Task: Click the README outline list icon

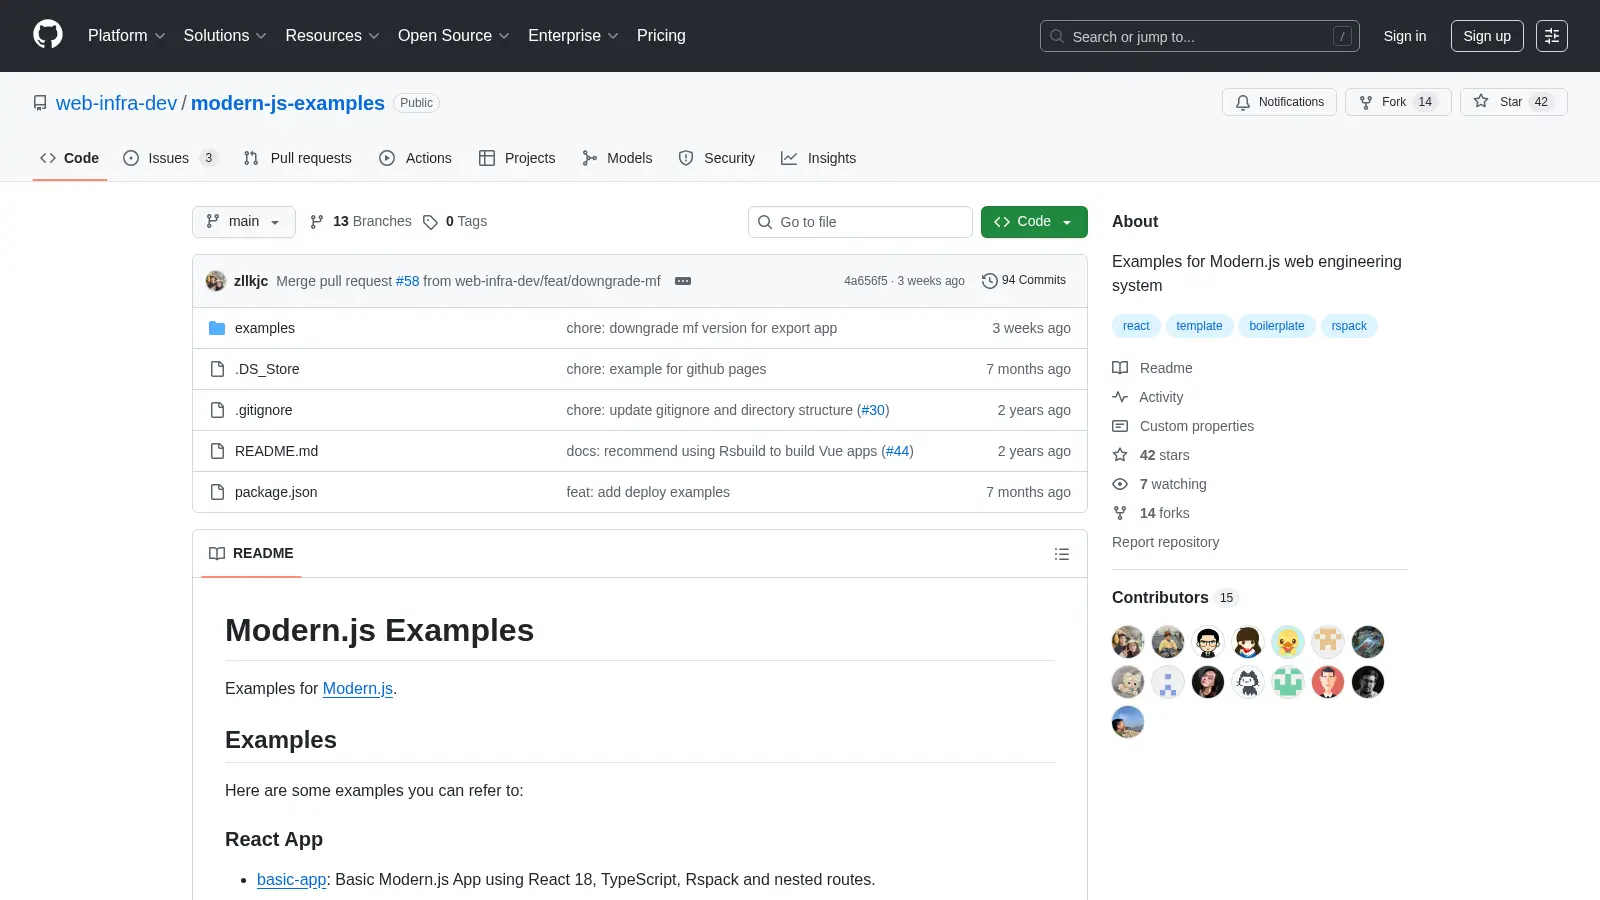Action: click(x=1062, y=554)
